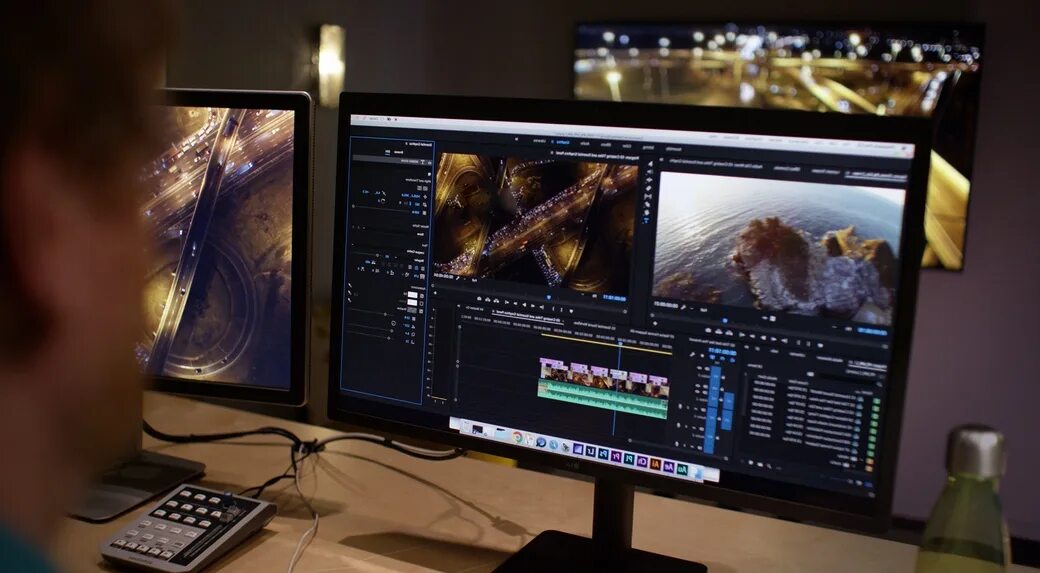Click the timeline playhead on the ruler
This screenshot has height=573, width=1040.
point(619,343)
